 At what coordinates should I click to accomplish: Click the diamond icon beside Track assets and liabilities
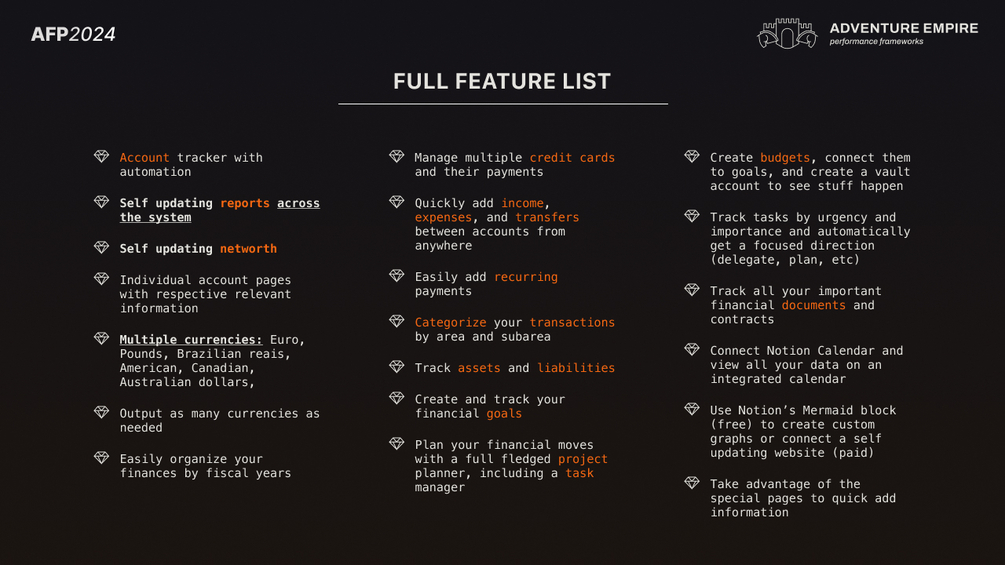click(x=396, y=367)
